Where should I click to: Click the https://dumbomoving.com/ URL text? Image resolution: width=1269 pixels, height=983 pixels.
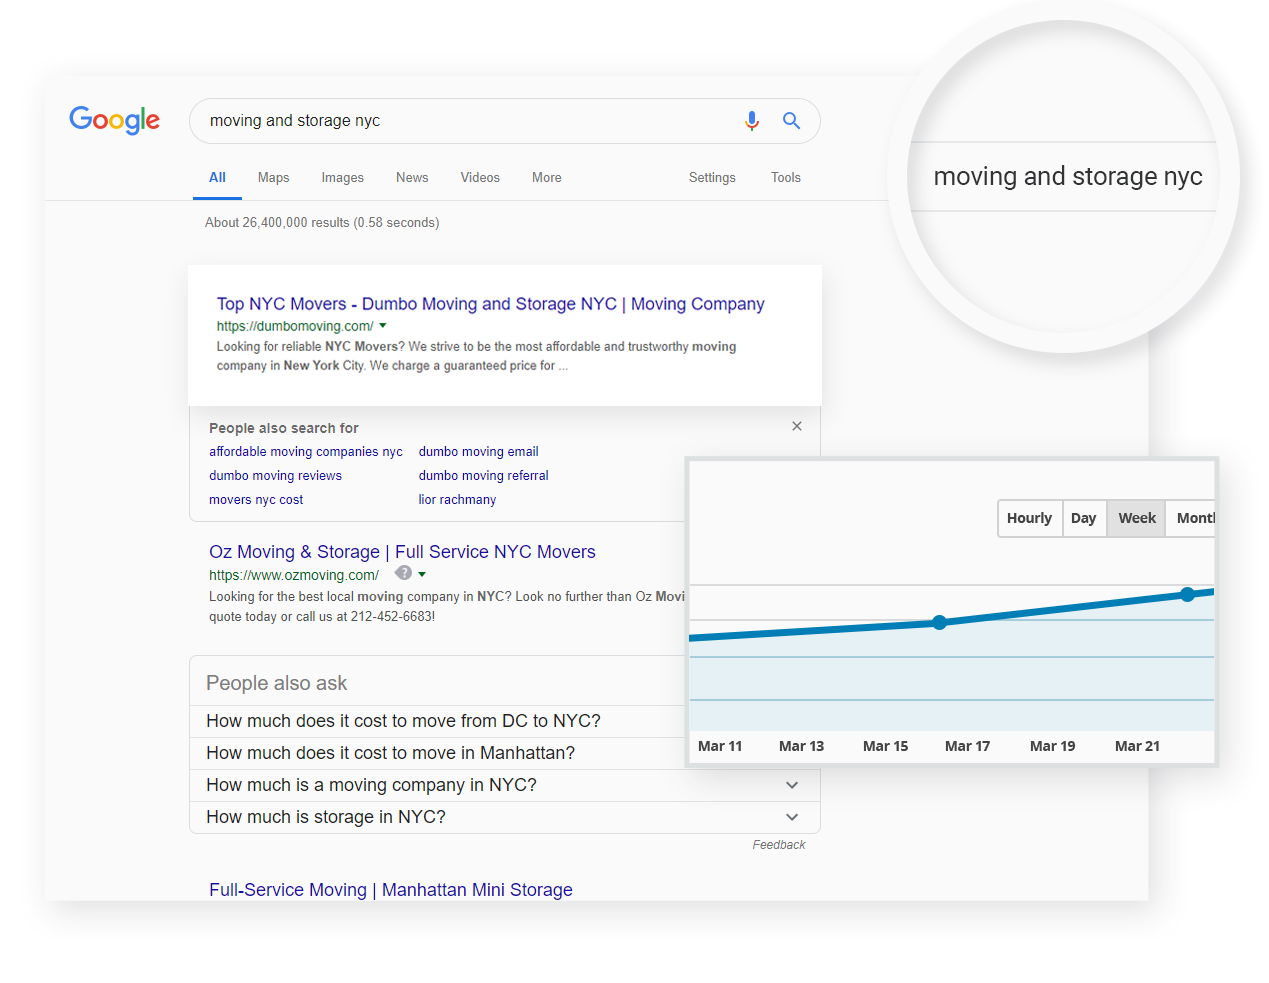click(295, 326)
